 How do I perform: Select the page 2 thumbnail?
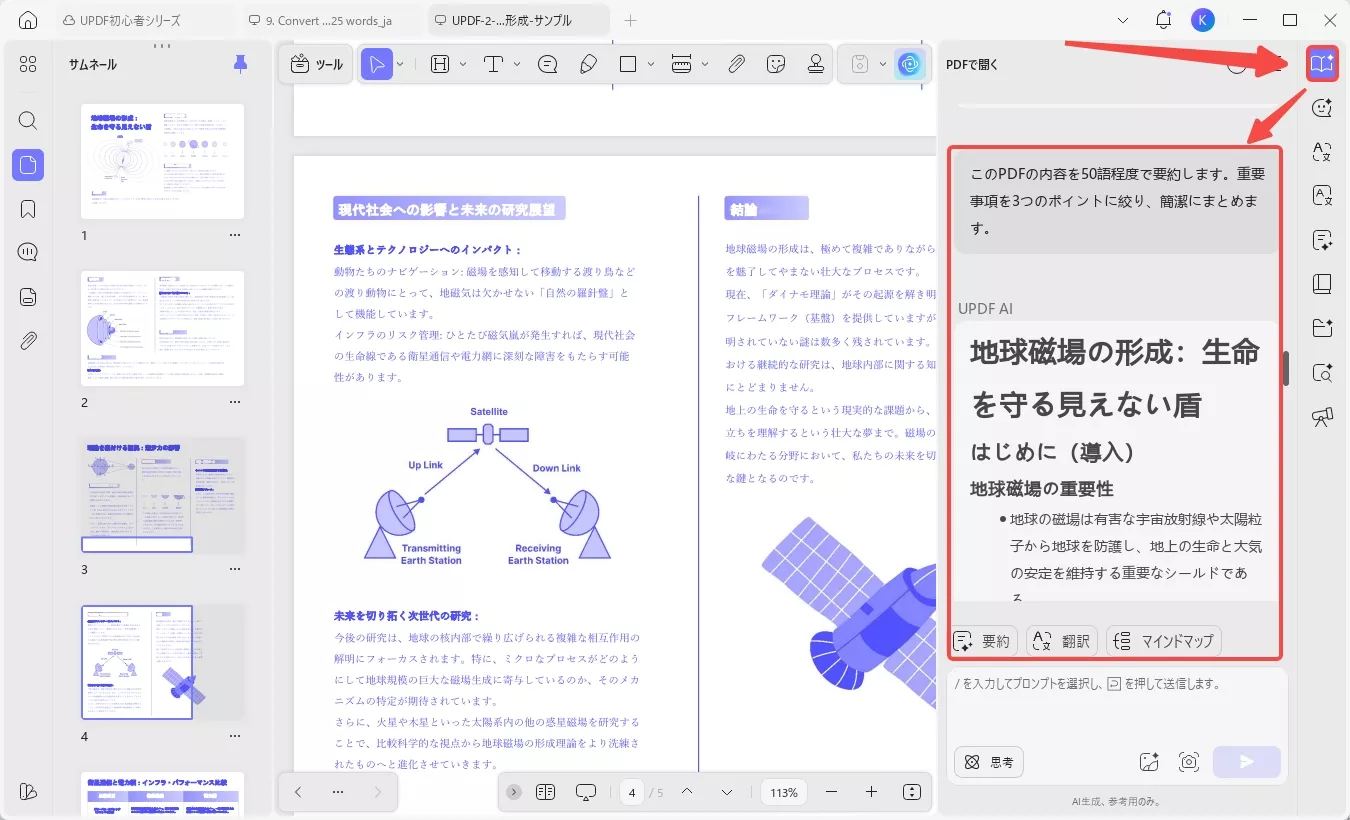click(162, 328)
